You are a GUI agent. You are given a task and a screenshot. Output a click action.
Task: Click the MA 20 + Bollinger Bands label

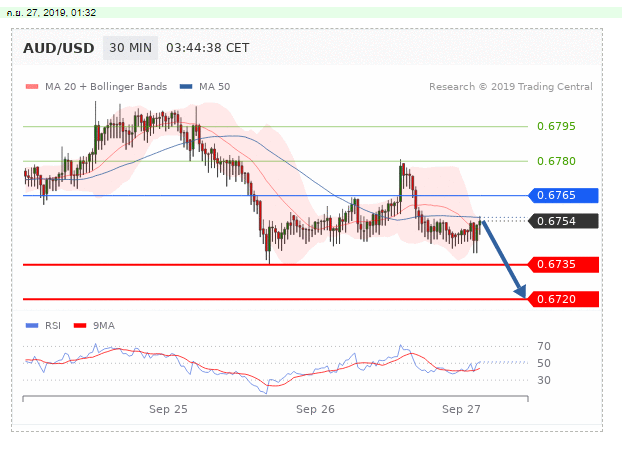click(106, 87)
